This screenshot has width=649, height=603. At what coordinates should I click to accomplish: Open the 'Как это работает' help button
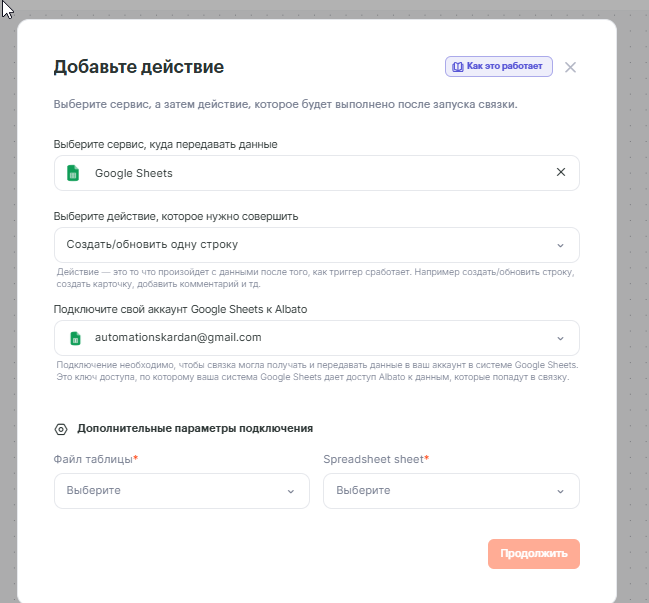tap(498, 67)
